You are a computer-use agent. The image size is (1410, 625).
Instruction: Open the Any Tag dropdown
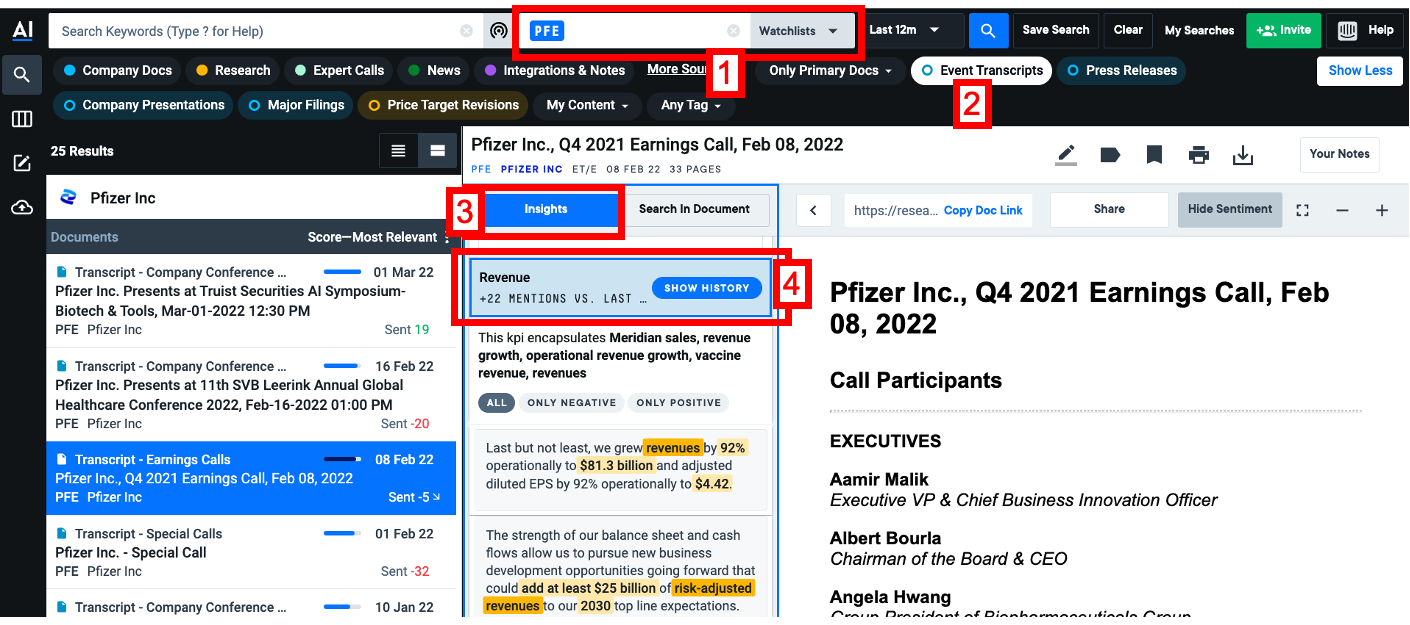(x=692, y=105)
